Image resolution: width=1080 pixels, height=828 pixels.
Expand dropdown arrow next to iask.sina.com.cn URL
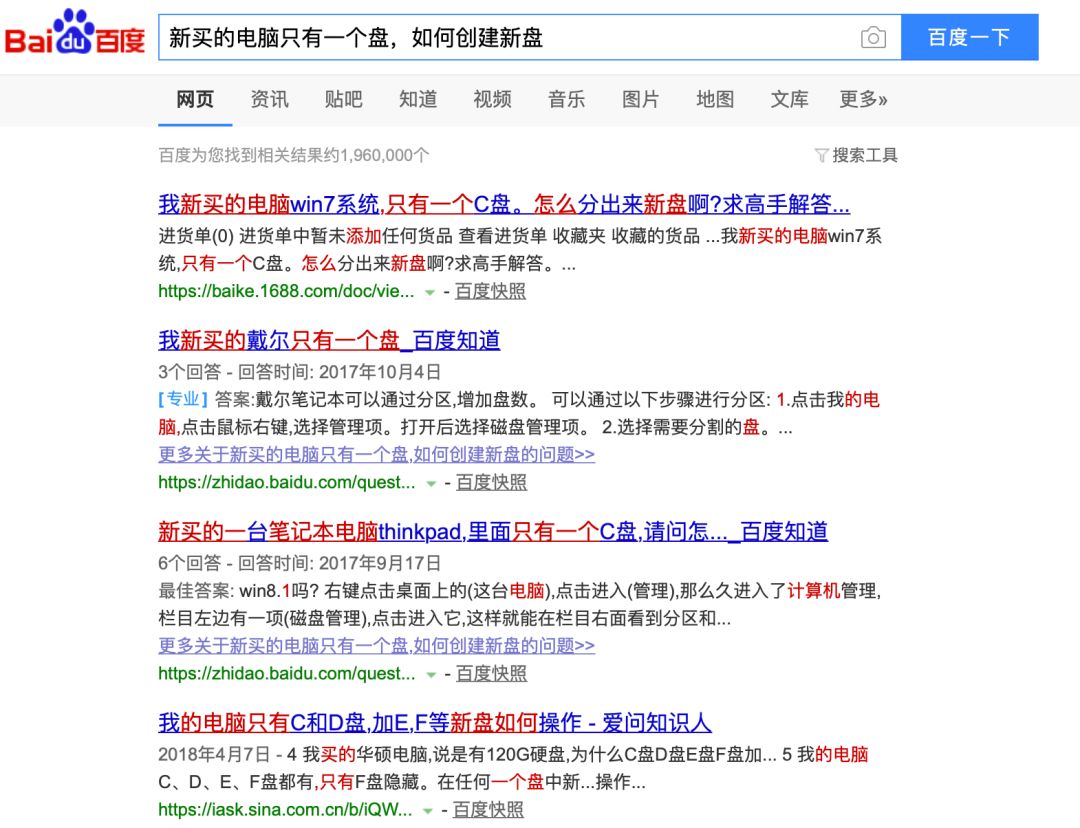pyautogui.click(x=428, y=811)
